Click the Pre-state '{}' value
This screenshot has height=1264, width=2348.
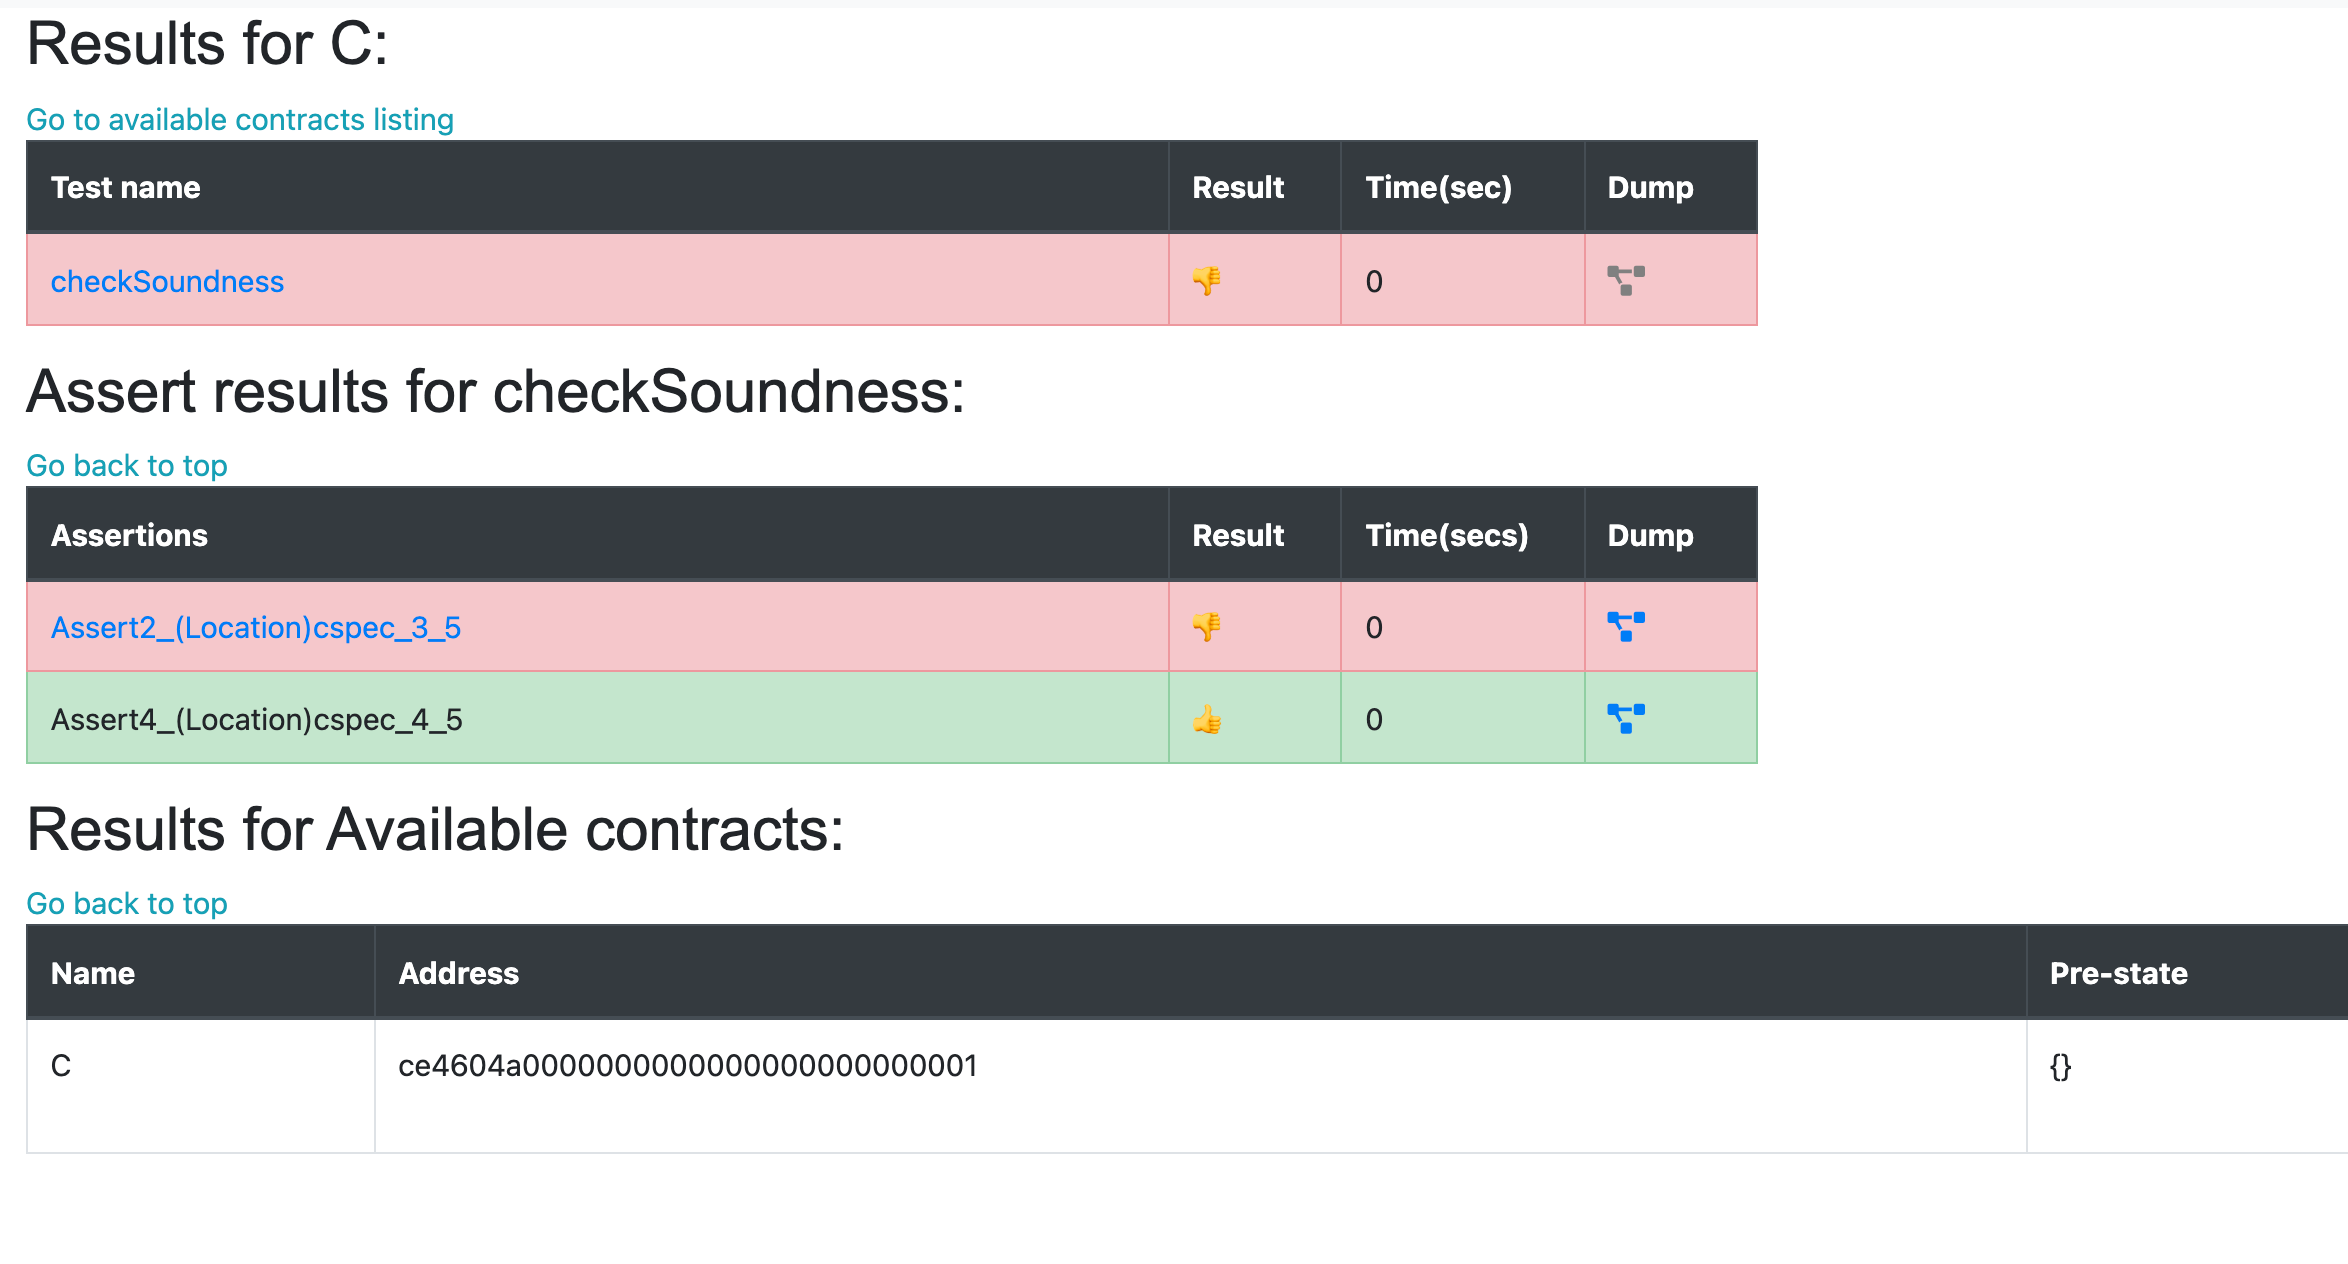click(x=2060, y=1066)
